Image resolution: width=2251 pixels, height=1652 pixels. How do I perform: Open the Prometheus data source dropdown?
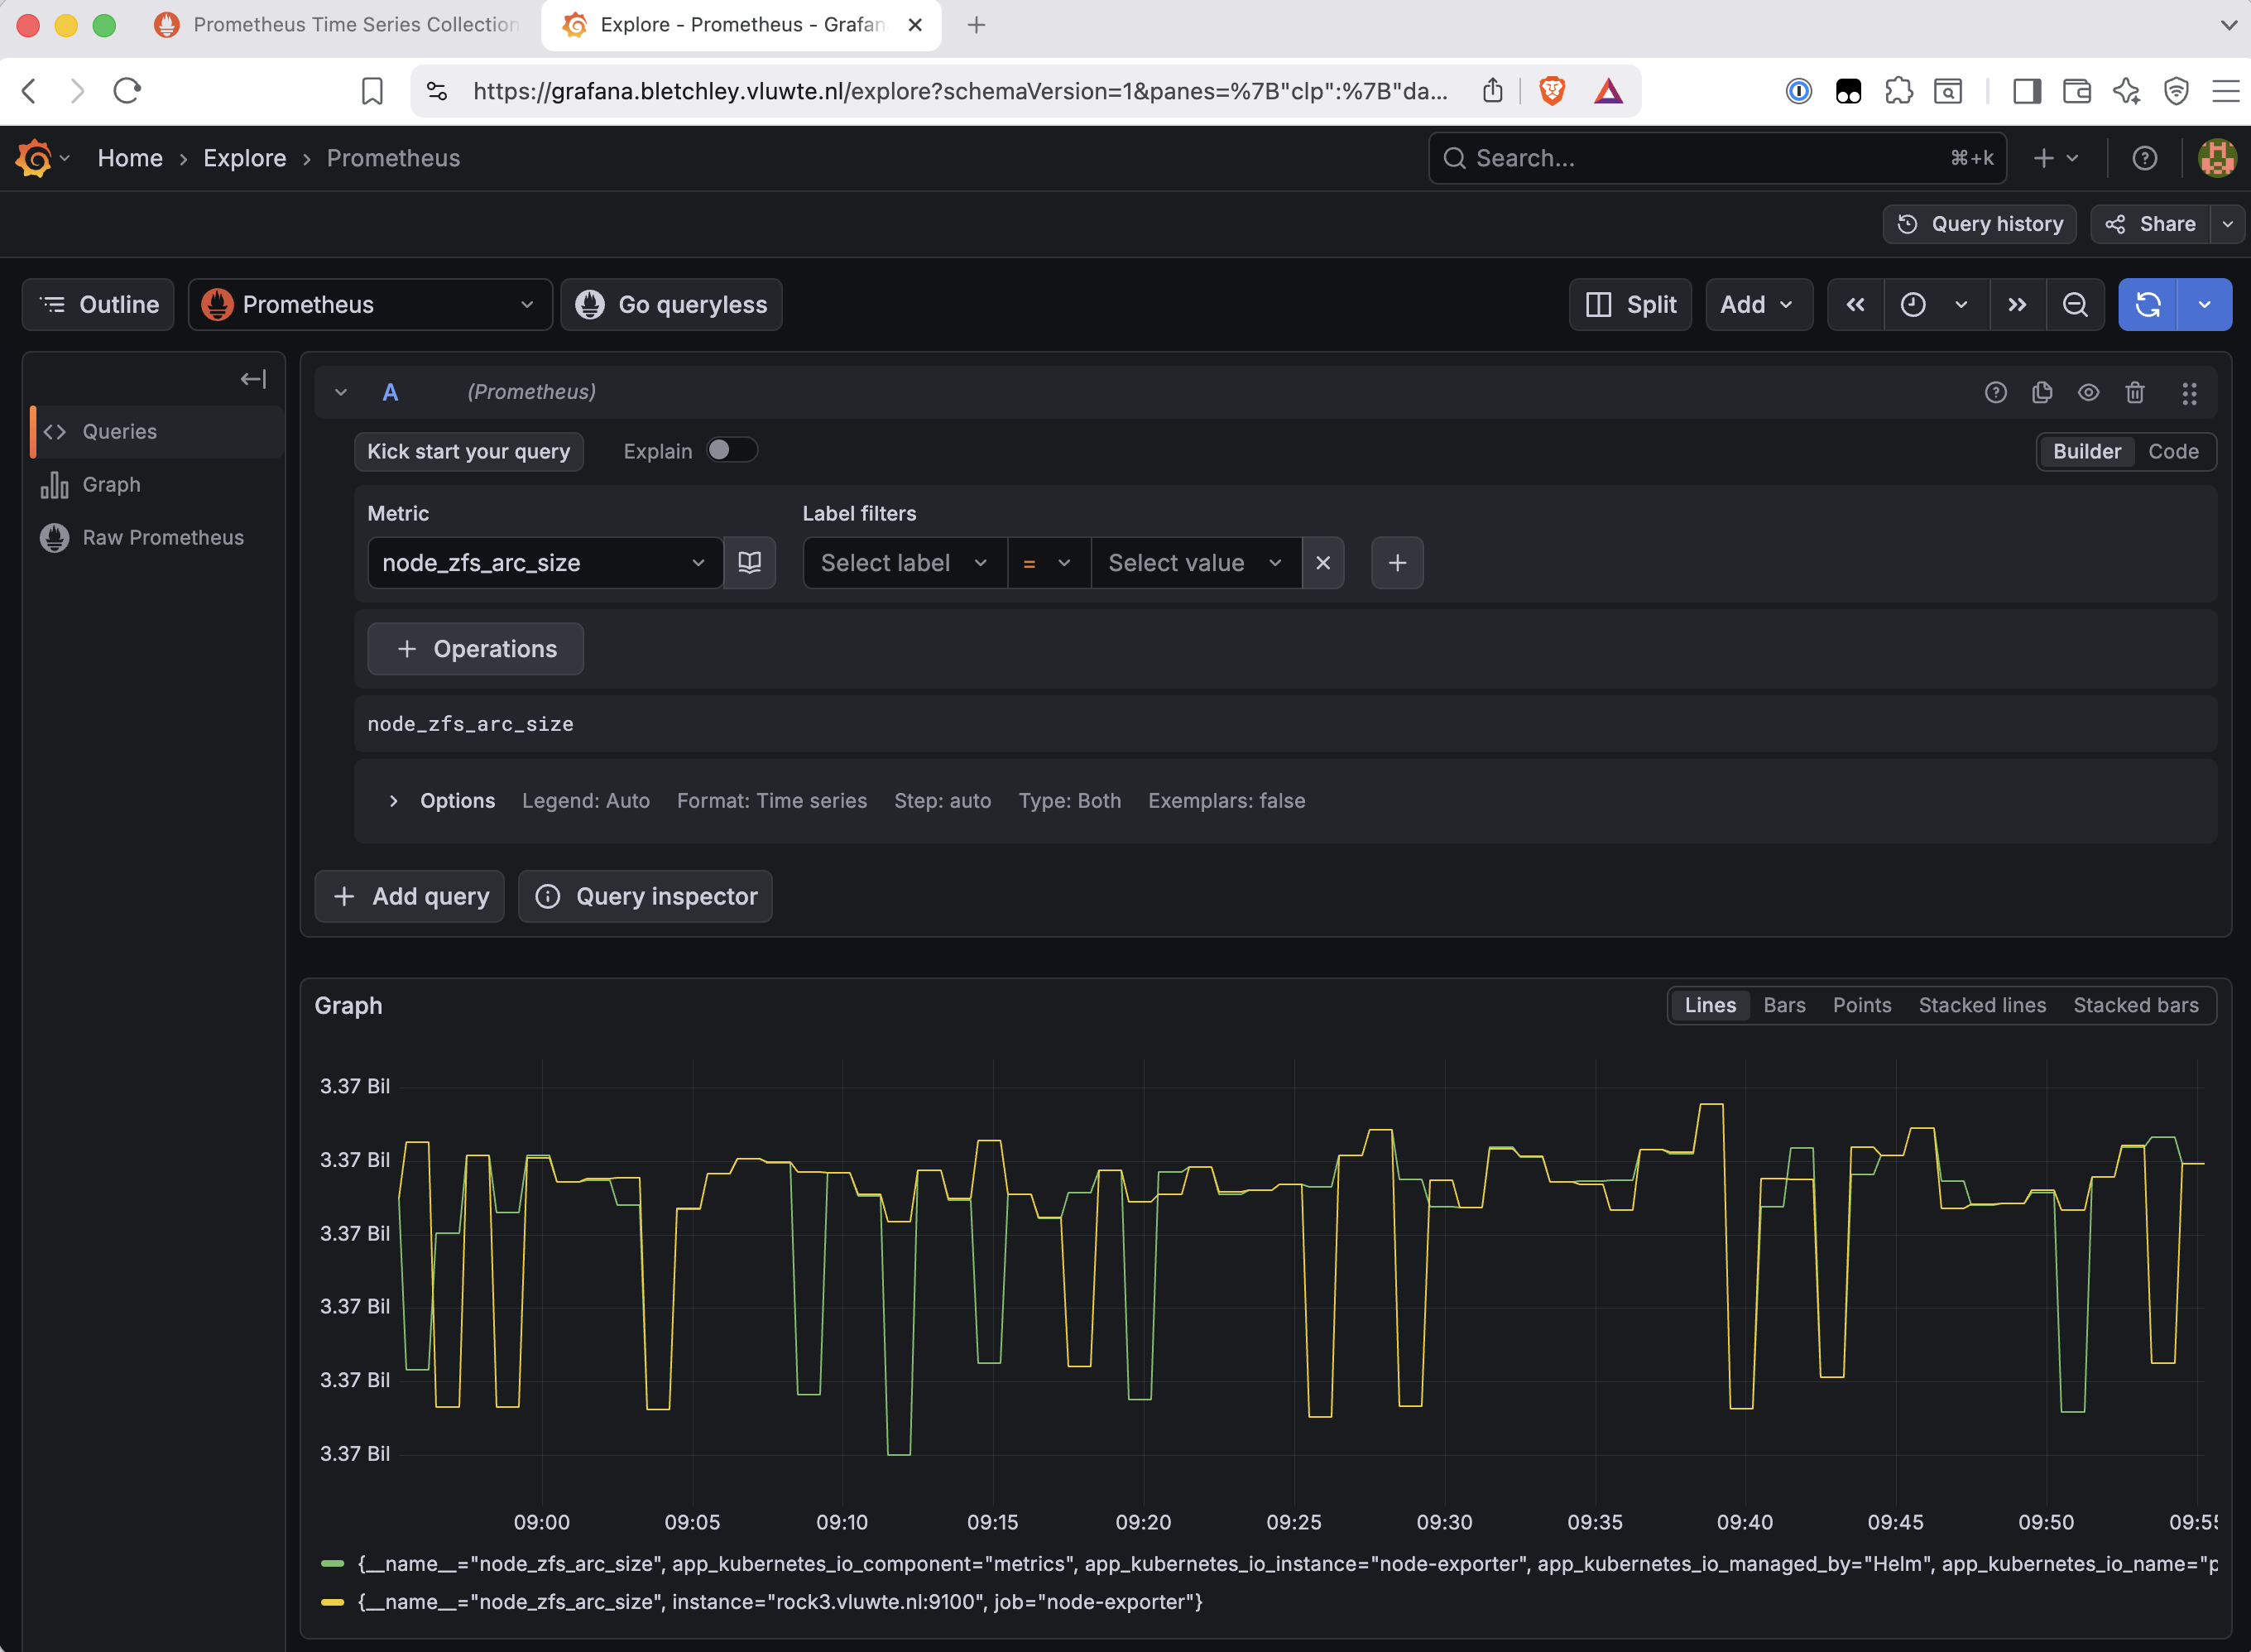tap(370, 305)
